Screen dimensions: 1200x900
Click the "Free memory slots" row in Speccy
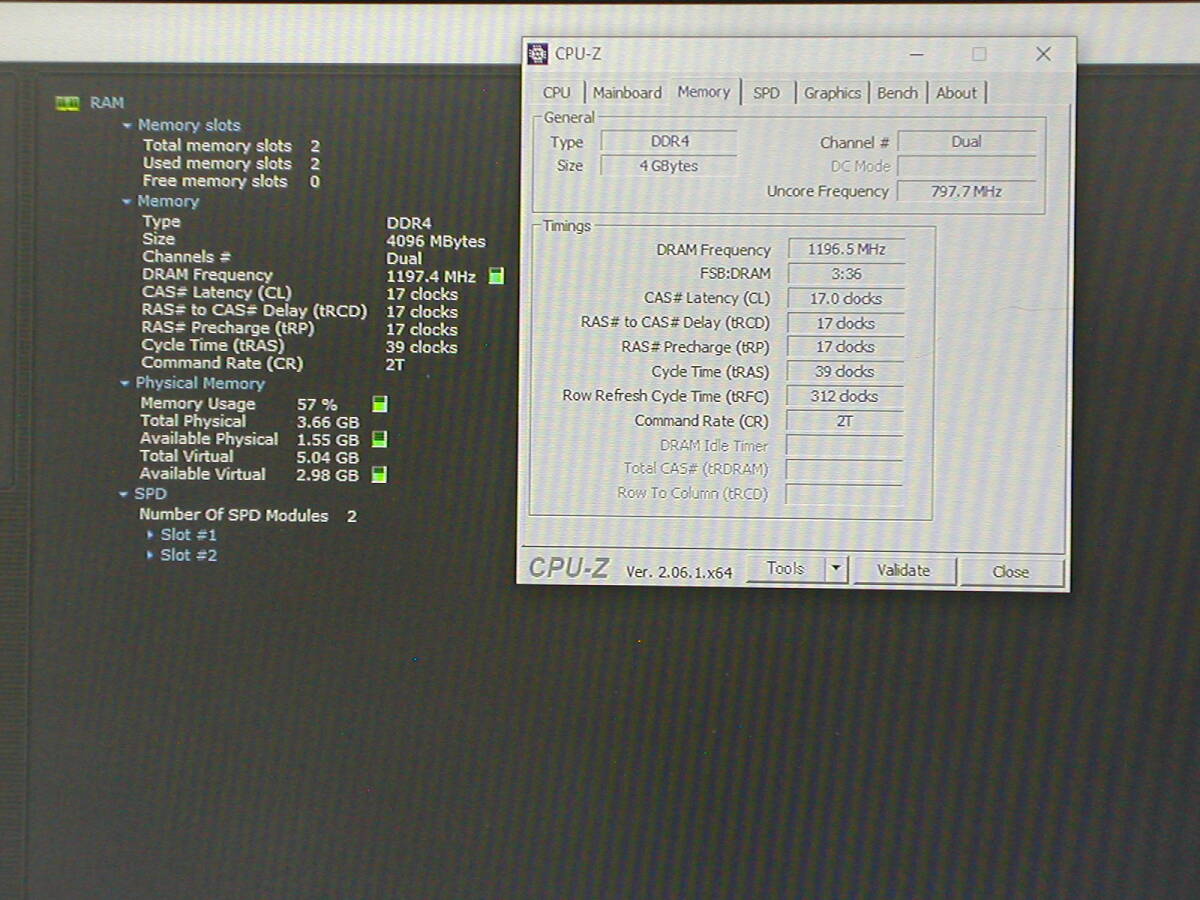(231, 182)
